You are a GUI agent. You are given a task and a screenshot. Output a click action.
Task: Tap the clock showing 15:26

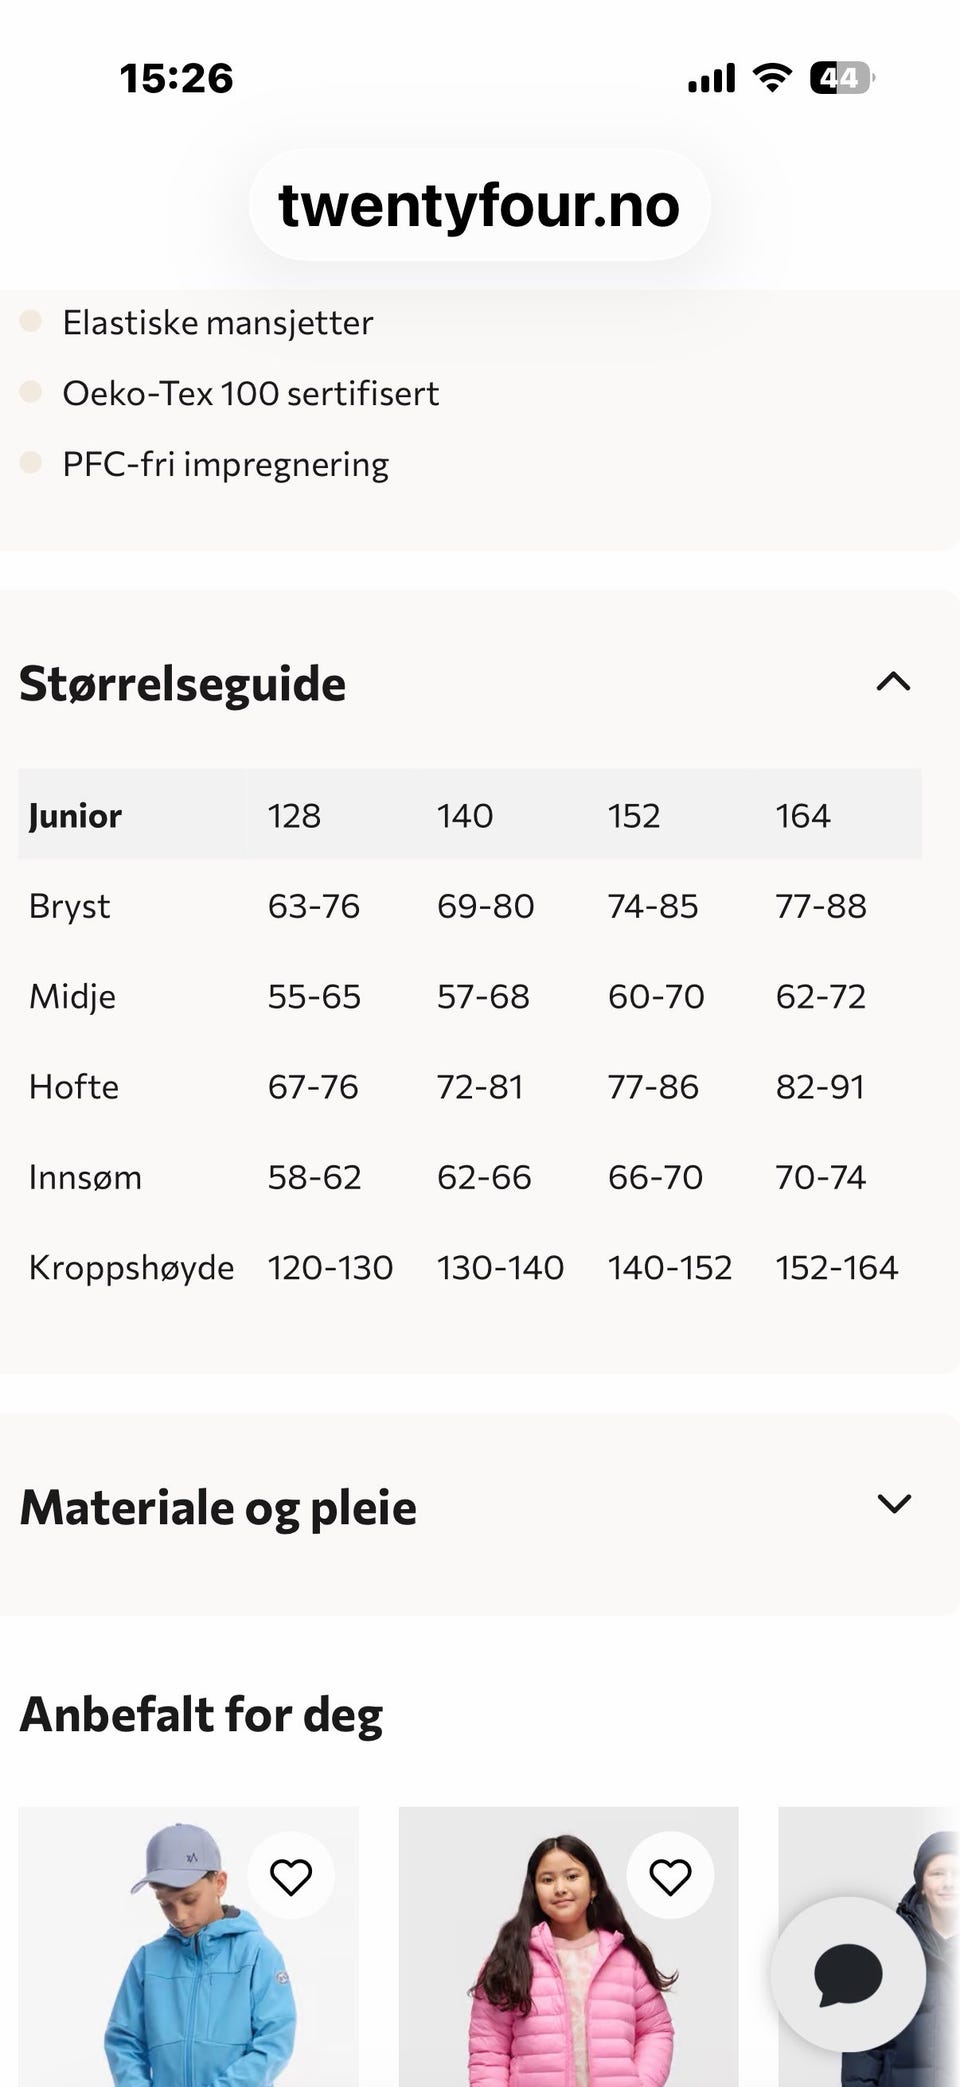176,78
